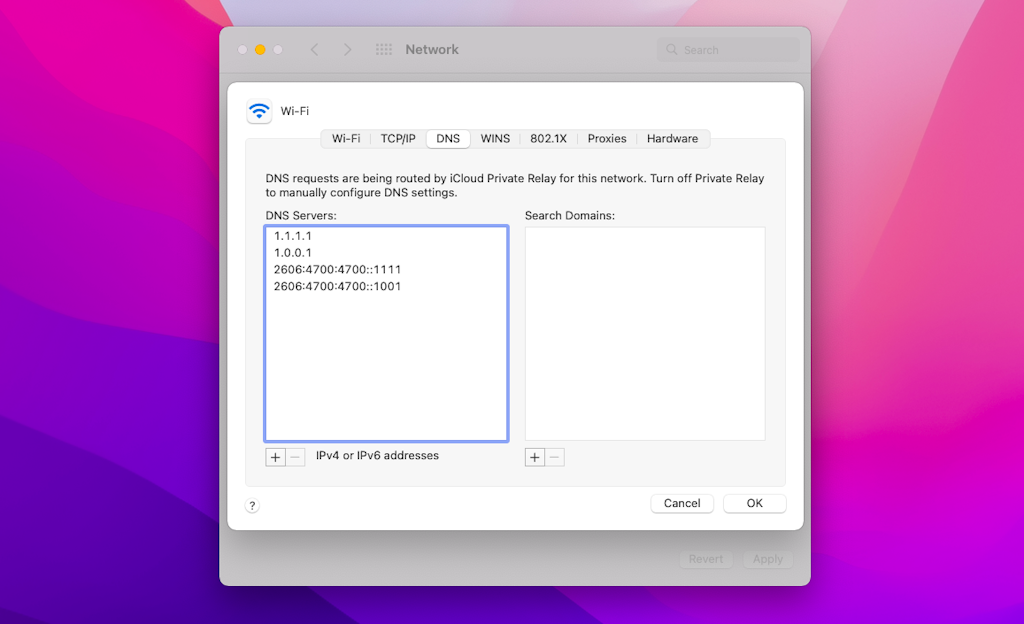1024x624 pixels.
Task: Go back with the left chevron
Action: point(314,49)
